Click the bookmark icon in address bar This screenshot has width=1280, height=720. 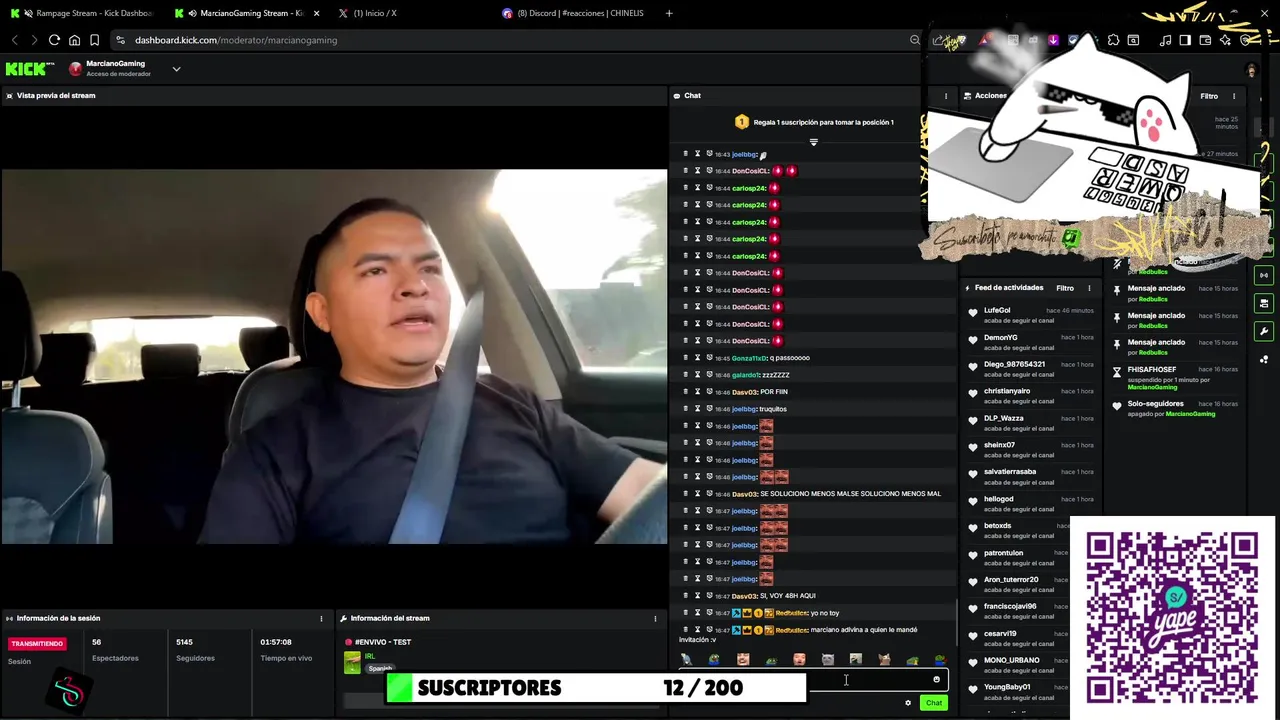(94, 40)
